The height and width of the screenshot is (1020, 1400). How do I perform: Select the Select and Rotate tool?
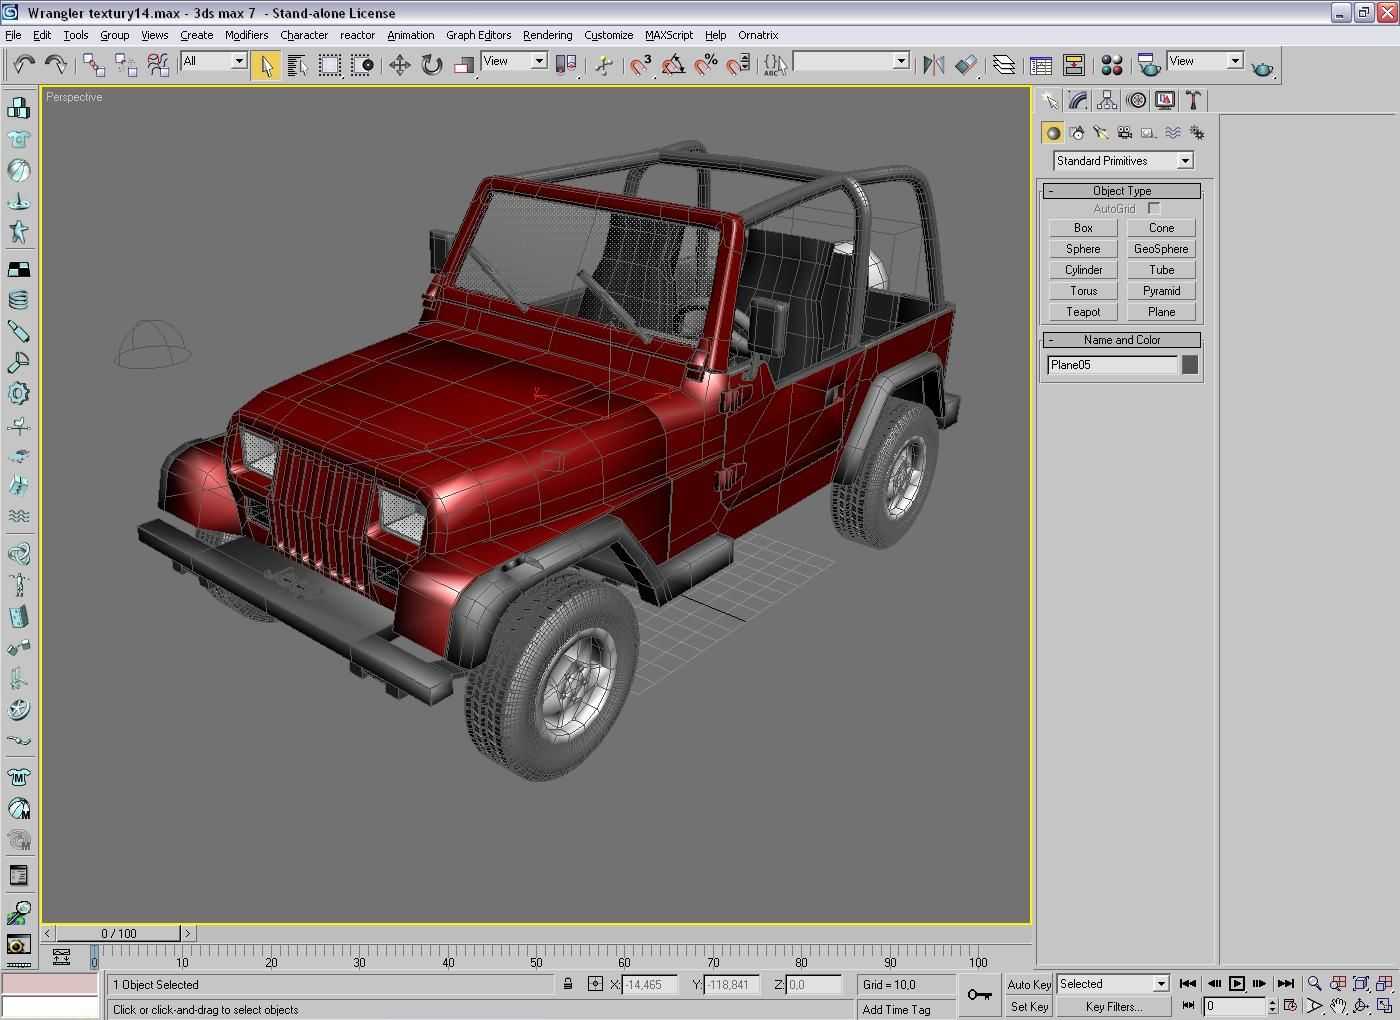[x=431, y=65]
